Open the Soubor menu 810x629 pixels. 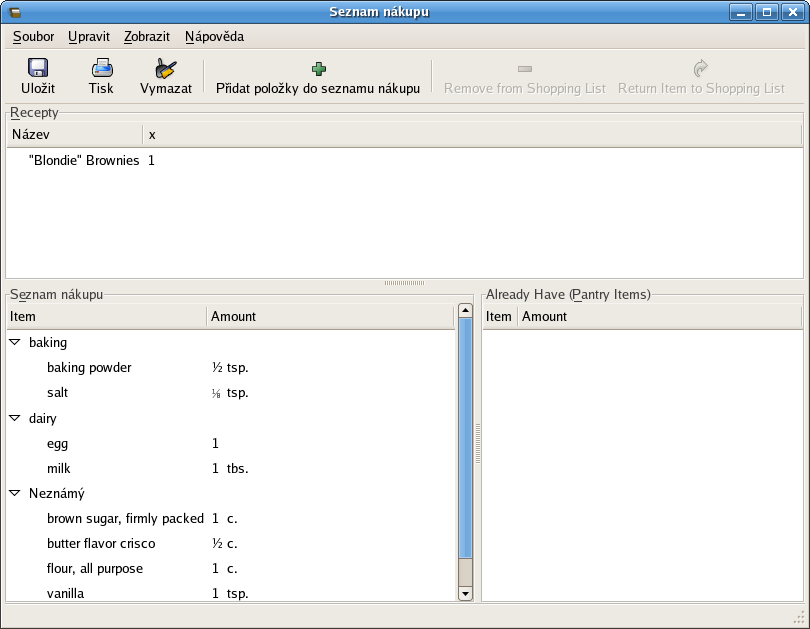(x=33, y=37)
